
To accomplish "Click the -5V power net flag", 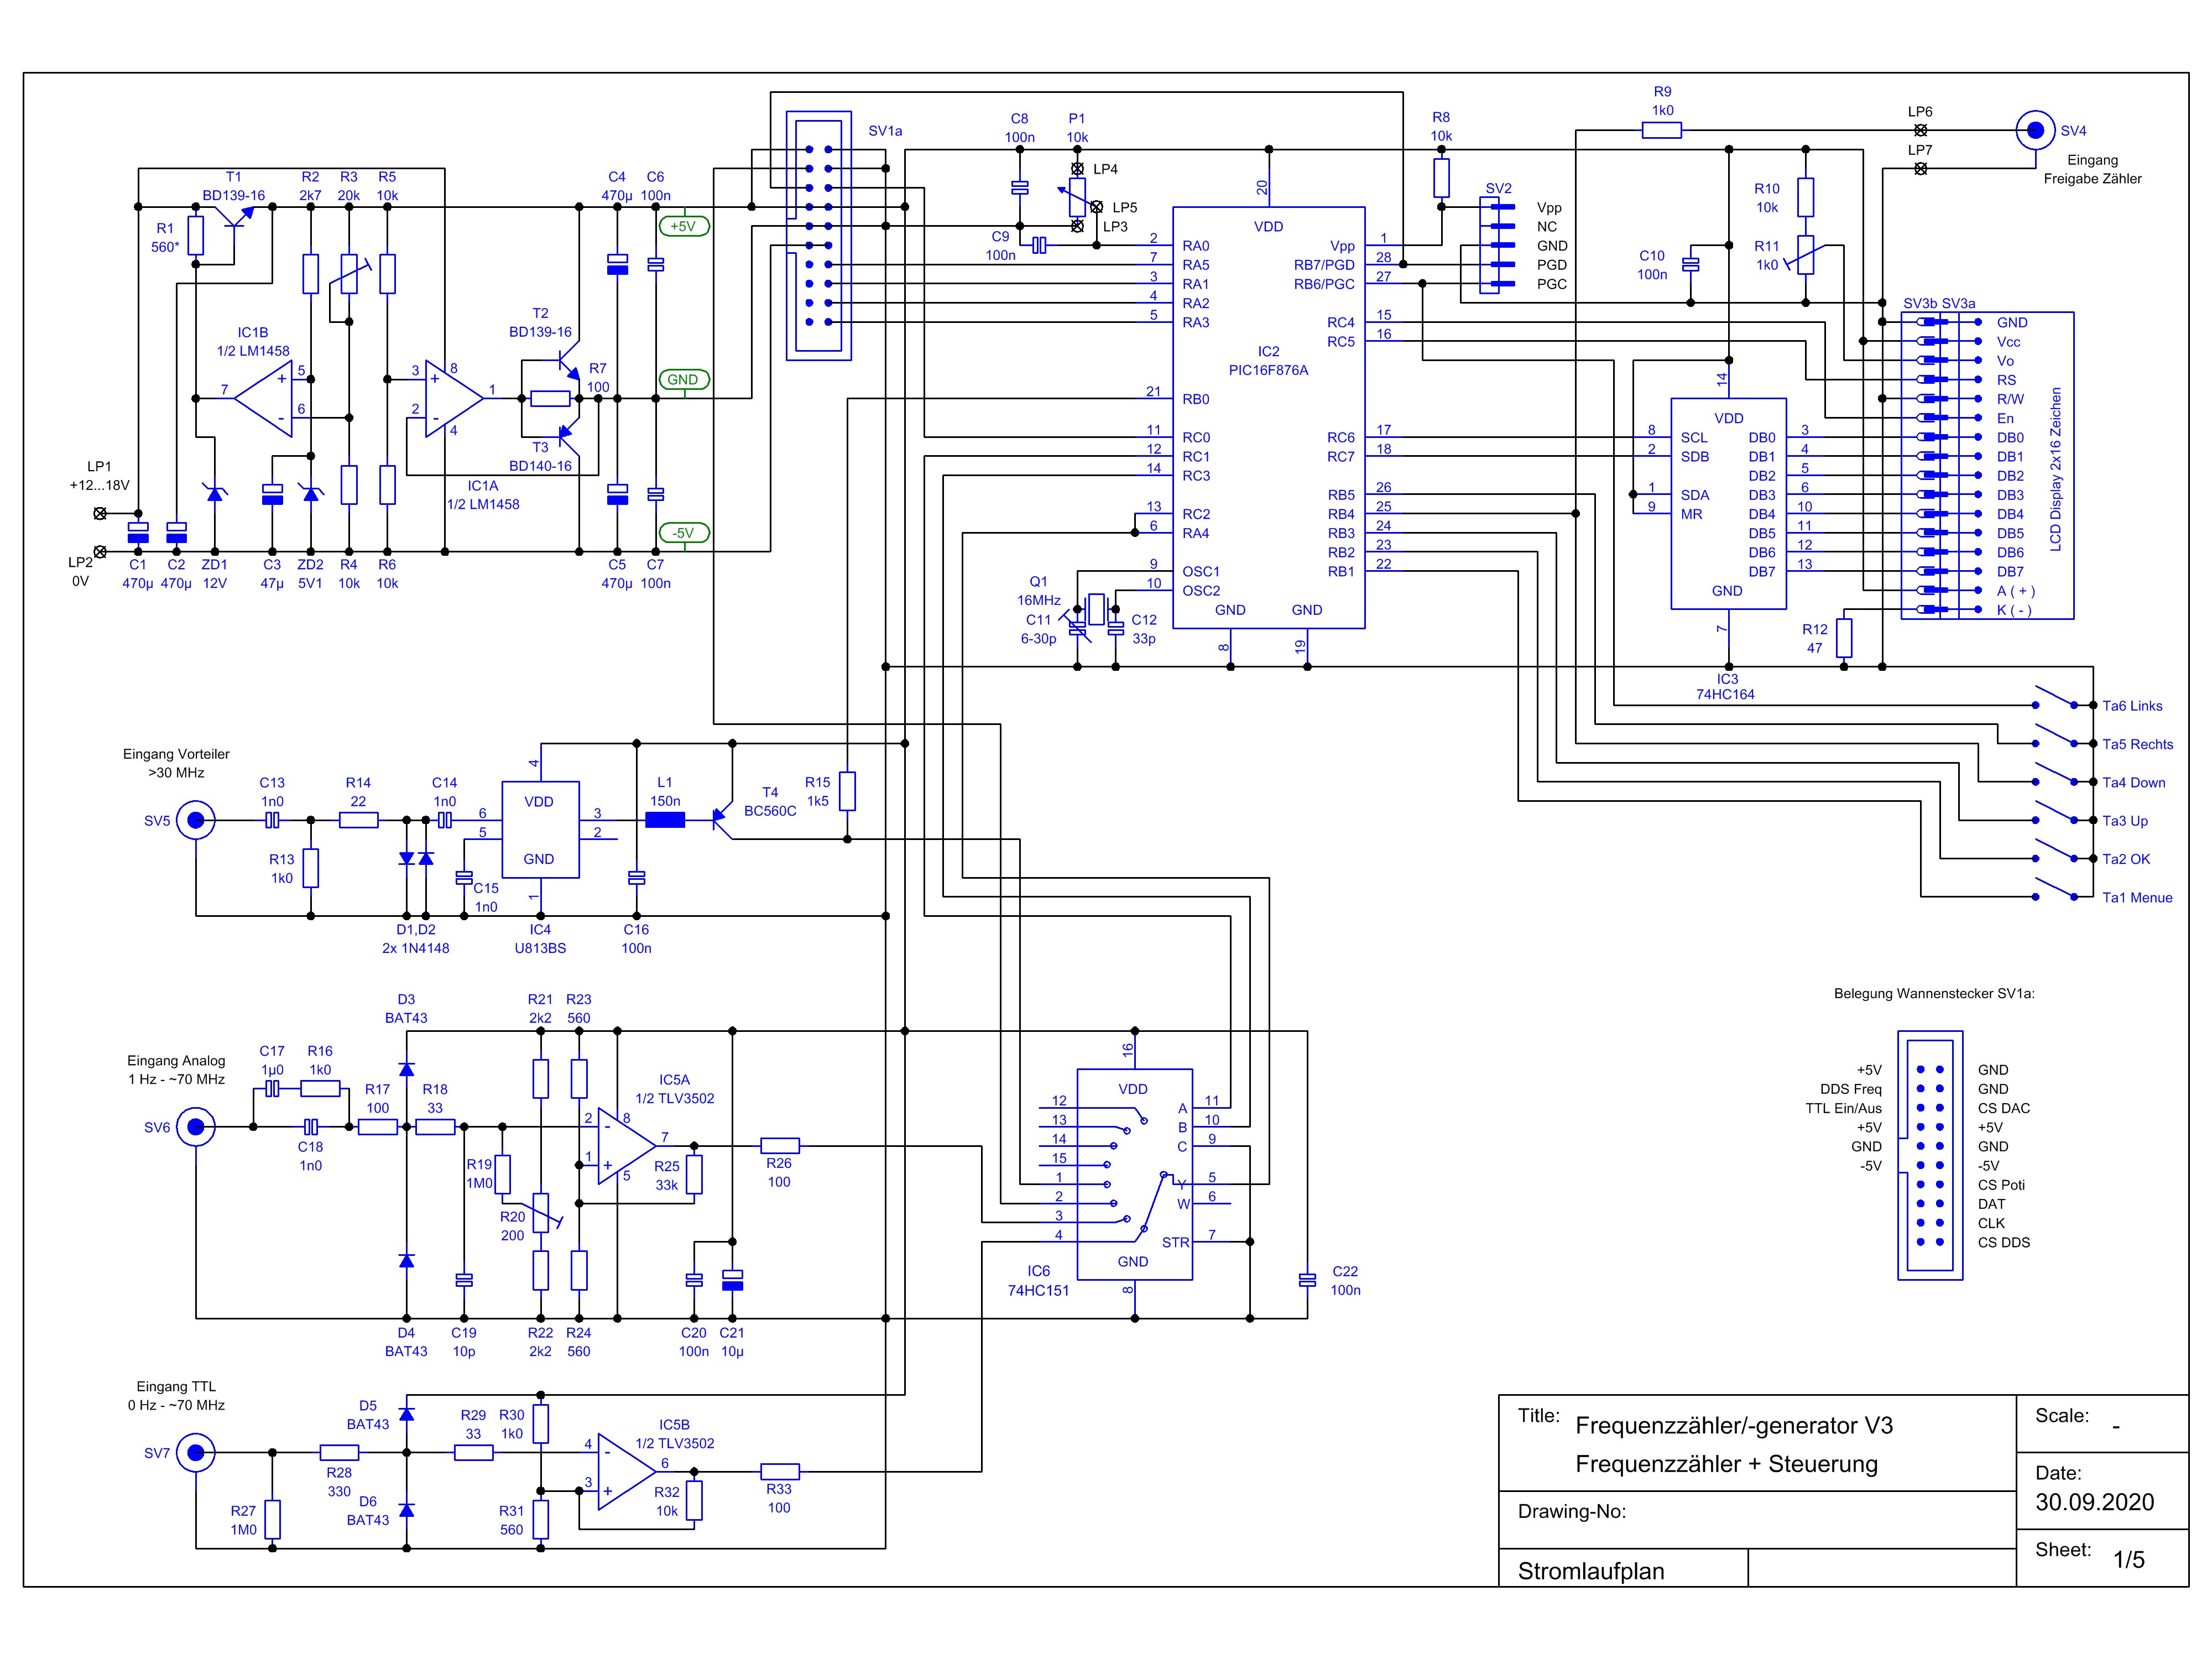I will pos(684,533).
